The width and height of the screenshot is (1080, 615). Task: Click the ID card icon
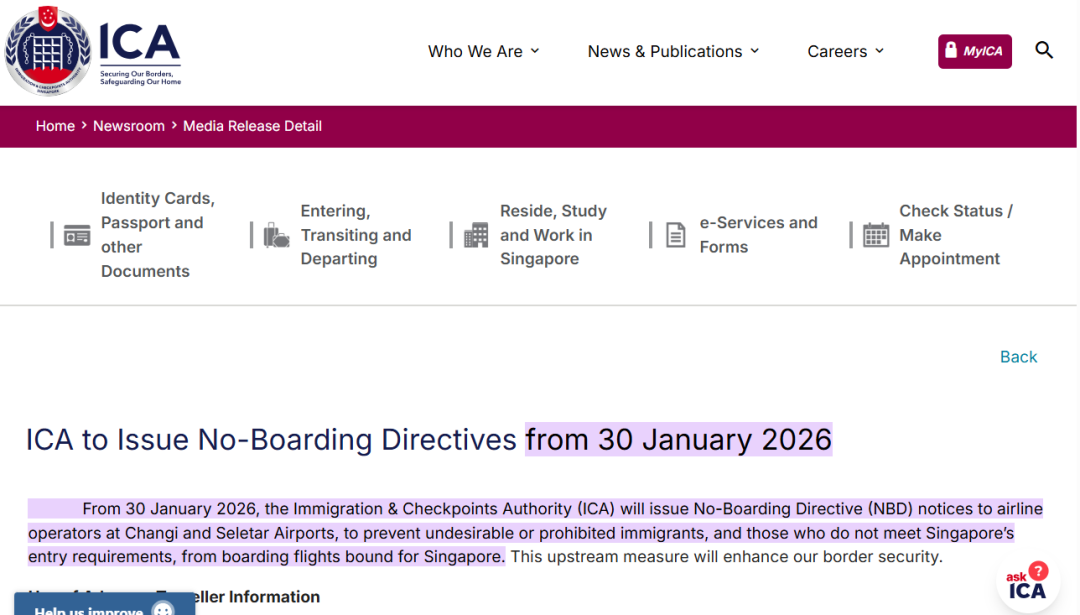pyautogui.click(x=77, y=236)
